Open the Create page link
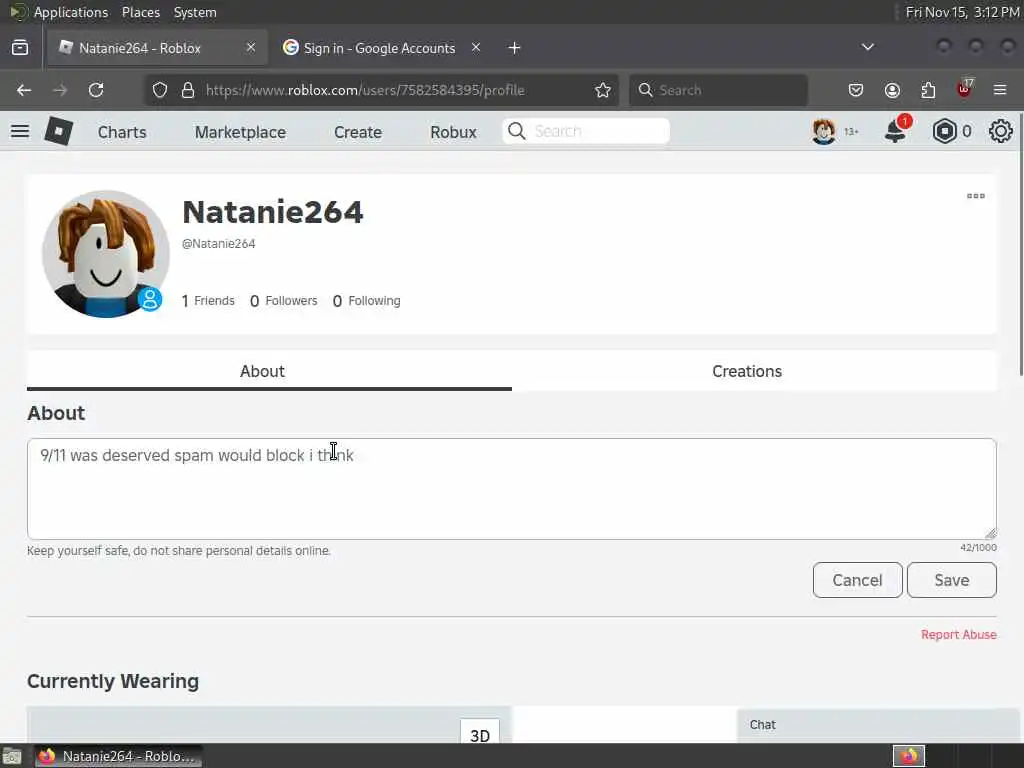1024x768 pixels. click(357, 132)
